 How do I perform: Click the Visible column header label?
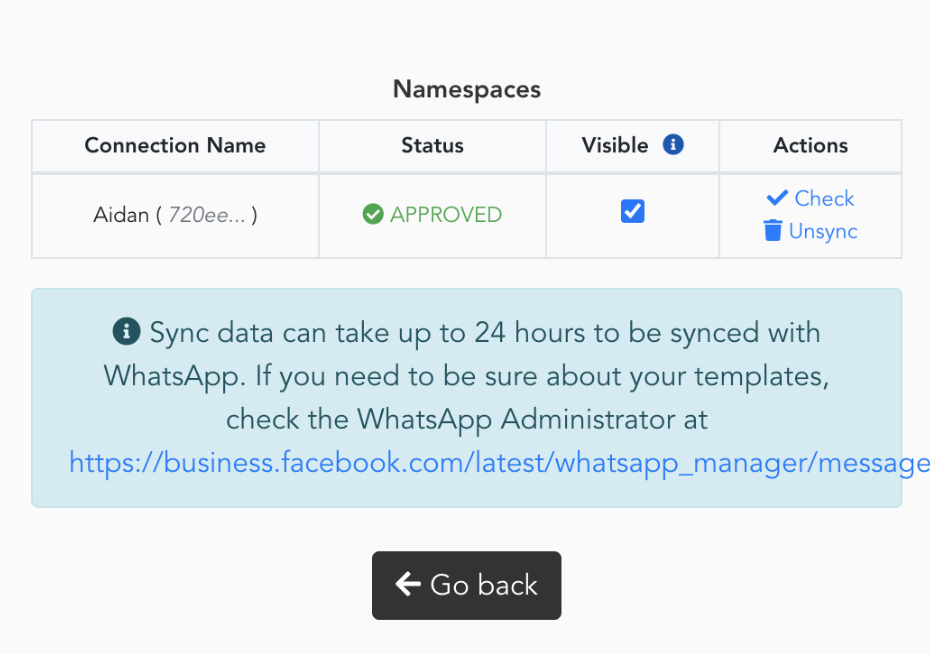[614, 145]
